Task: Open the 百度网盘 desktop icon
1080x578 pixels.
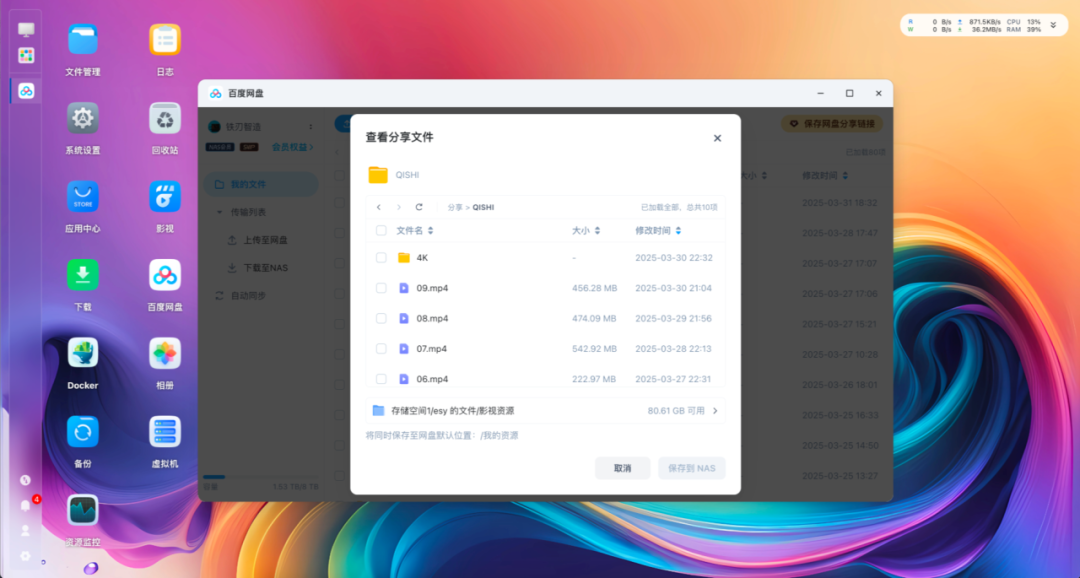Action: point(165,276)
